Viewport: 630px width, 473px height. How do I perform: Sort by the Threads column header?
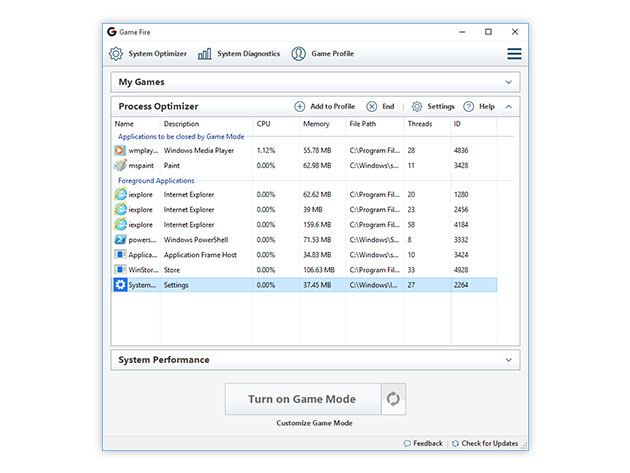coord(420,124)
